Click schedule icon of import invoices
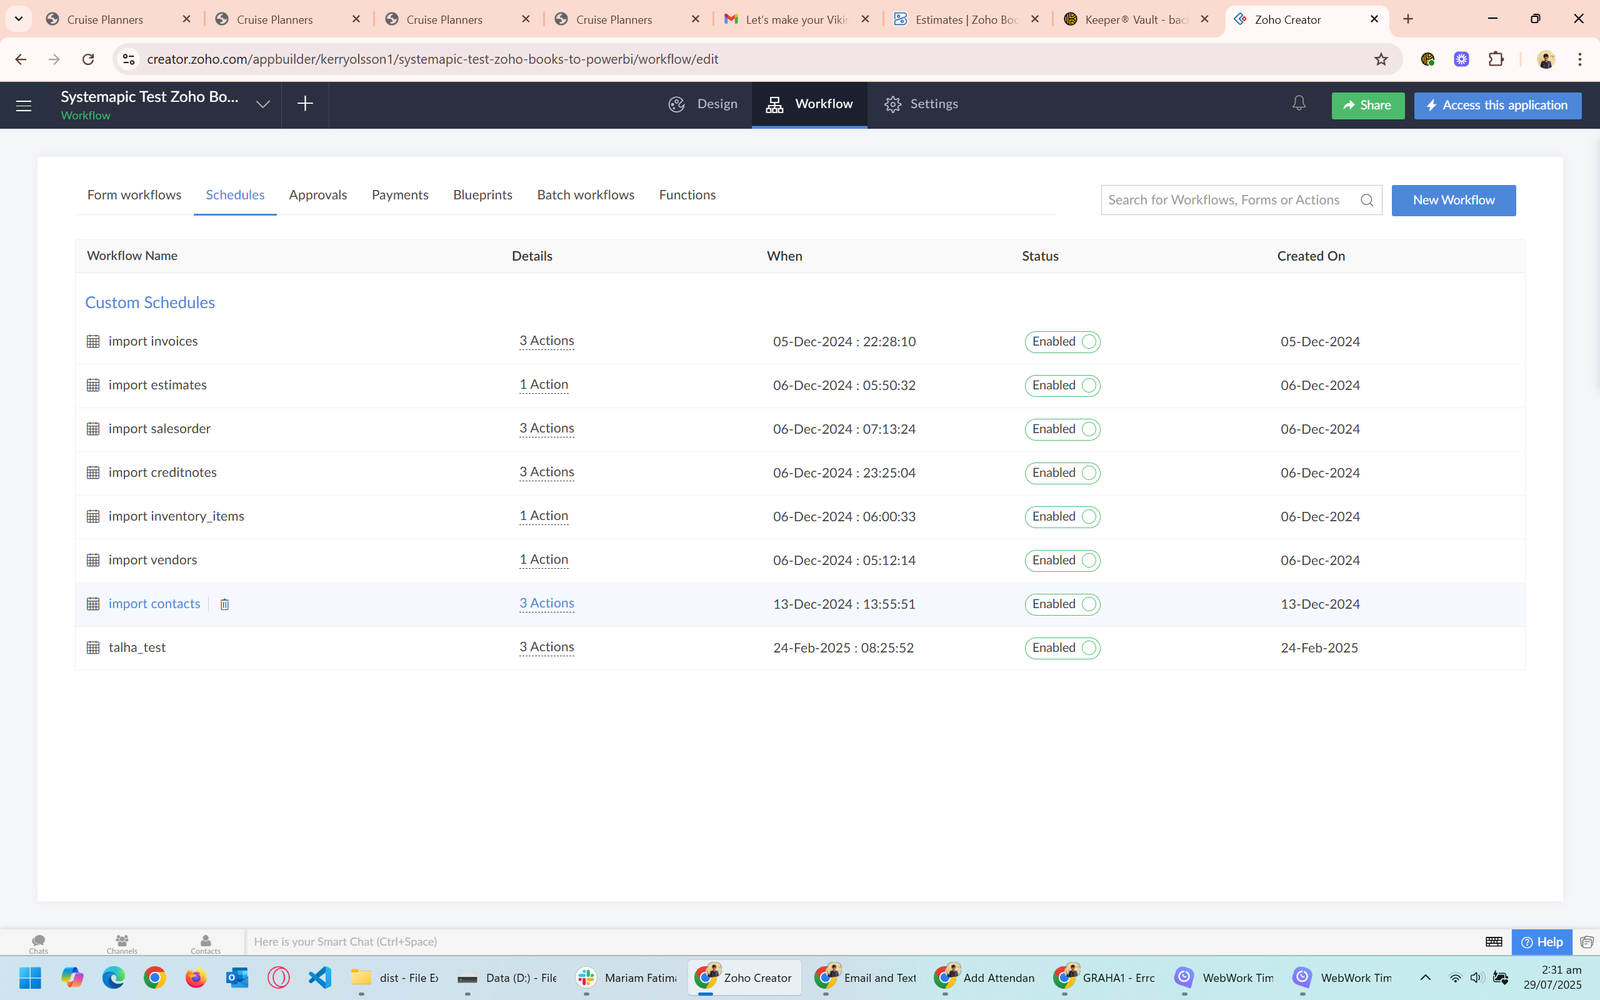Viewport: 1600px width, 1000px height. pos(93,341)
